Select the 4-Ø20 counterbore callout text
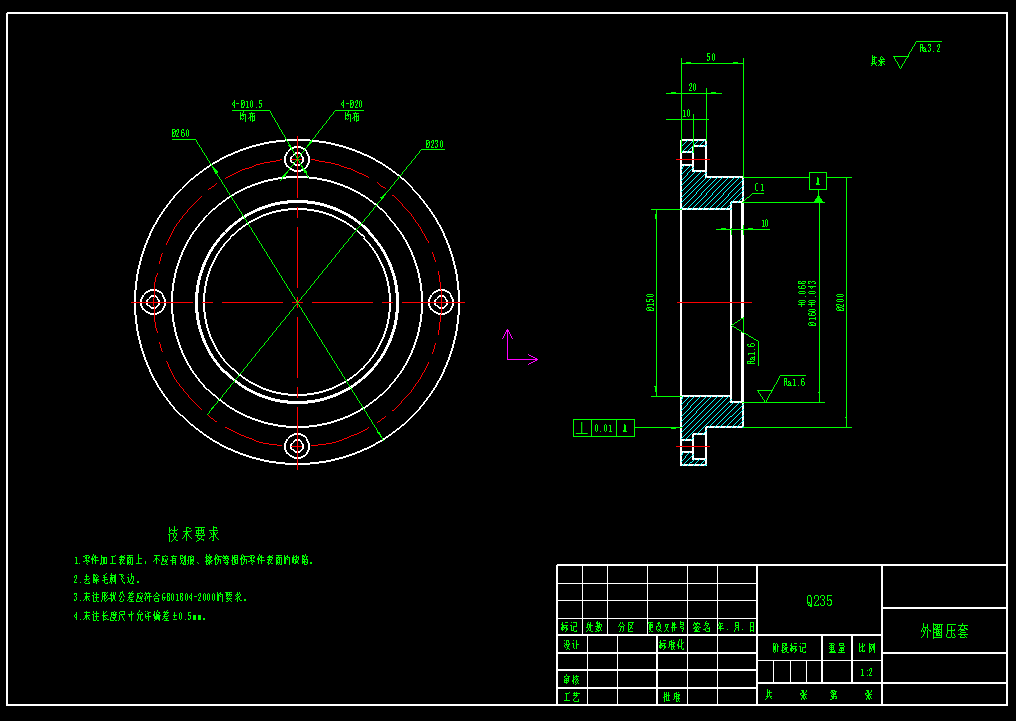1016x721 pixels. [352, 104]
